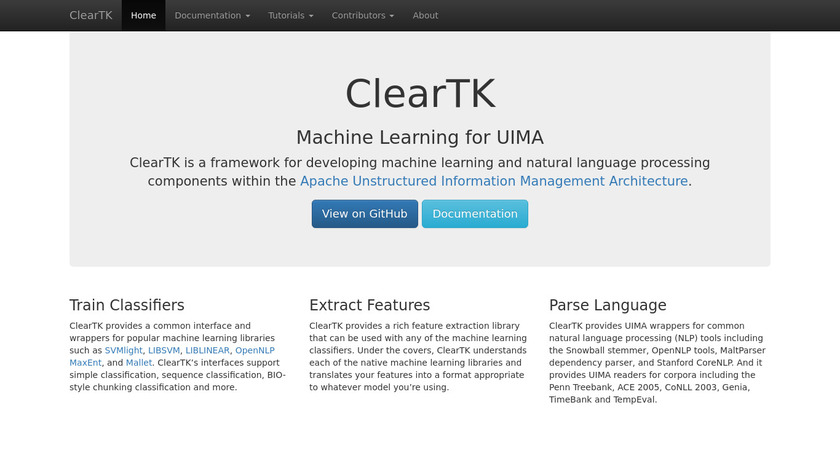Click the Extract Features heading
840x472 pixels.
click(x=370, y=305)
